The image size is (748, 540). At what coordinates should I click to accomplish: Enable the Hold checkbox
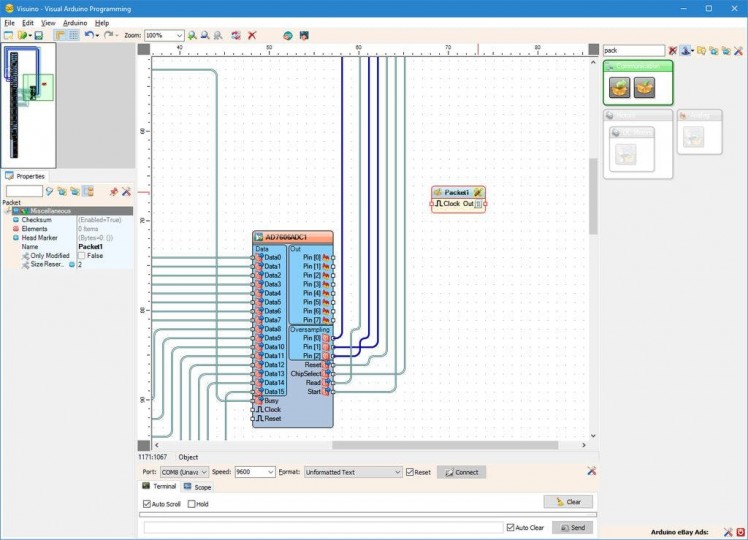tap(192, 504)
